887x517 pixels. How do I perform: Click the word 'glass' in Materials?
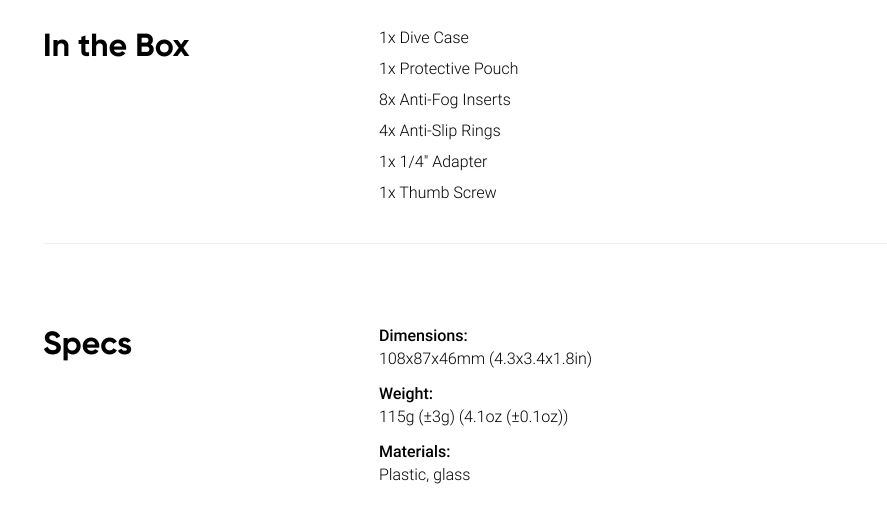click(451, 475)
